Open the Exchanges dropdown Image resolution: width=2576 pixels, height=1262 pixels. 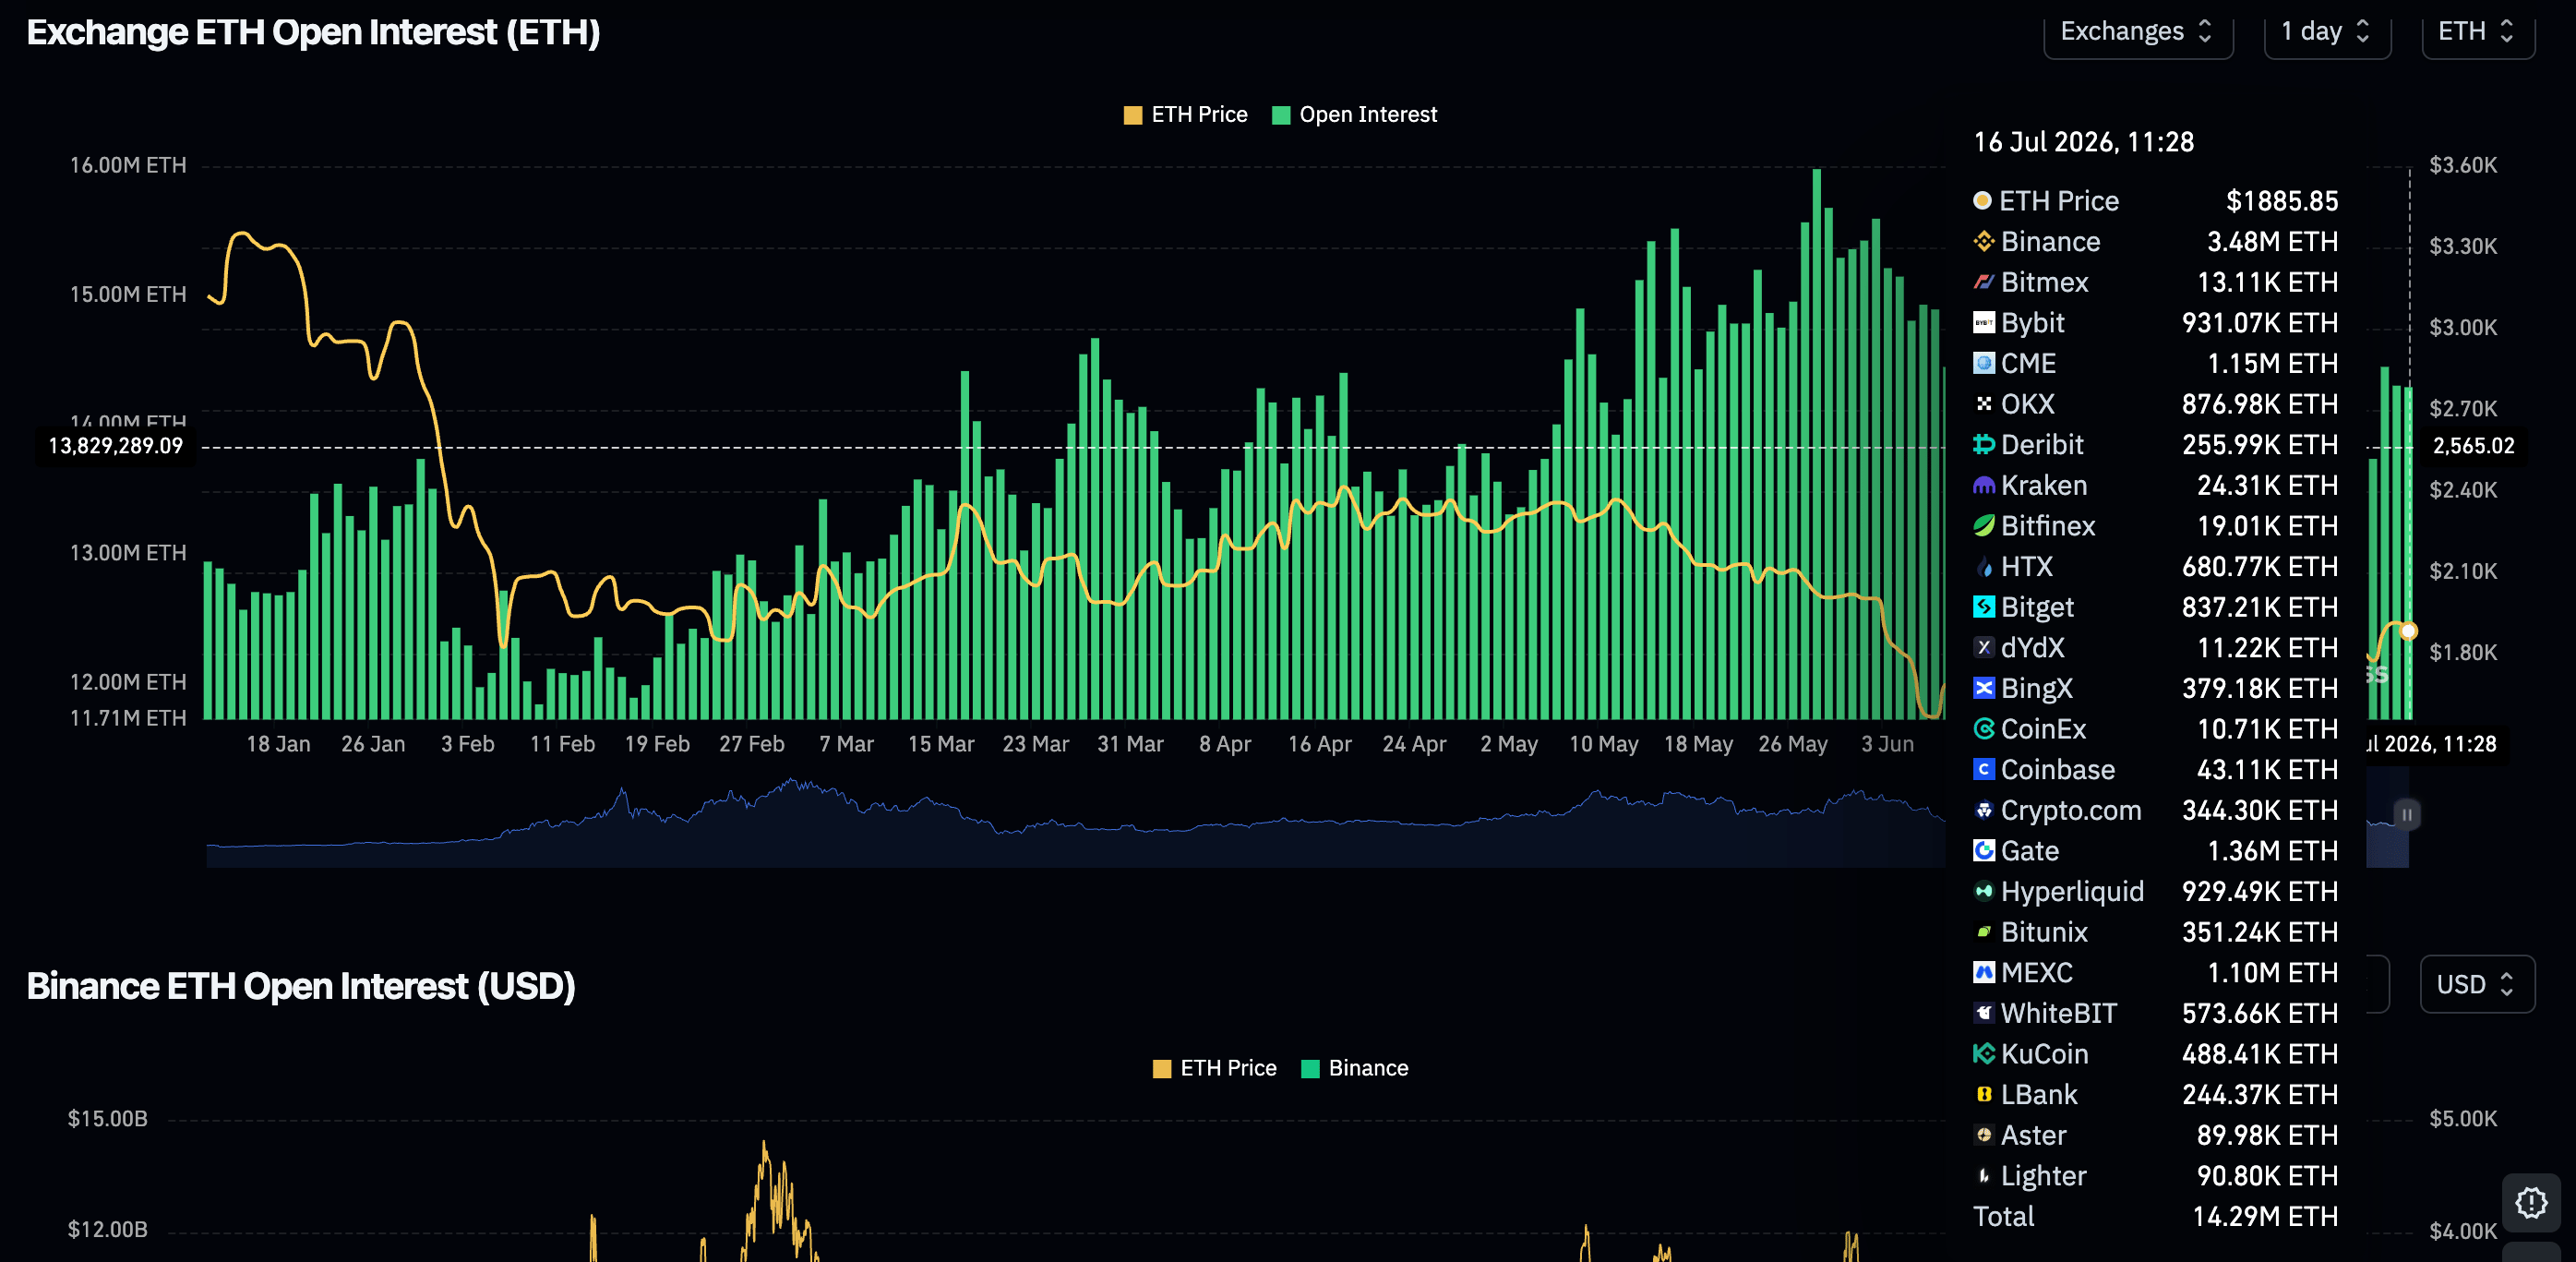[2137, 32]
